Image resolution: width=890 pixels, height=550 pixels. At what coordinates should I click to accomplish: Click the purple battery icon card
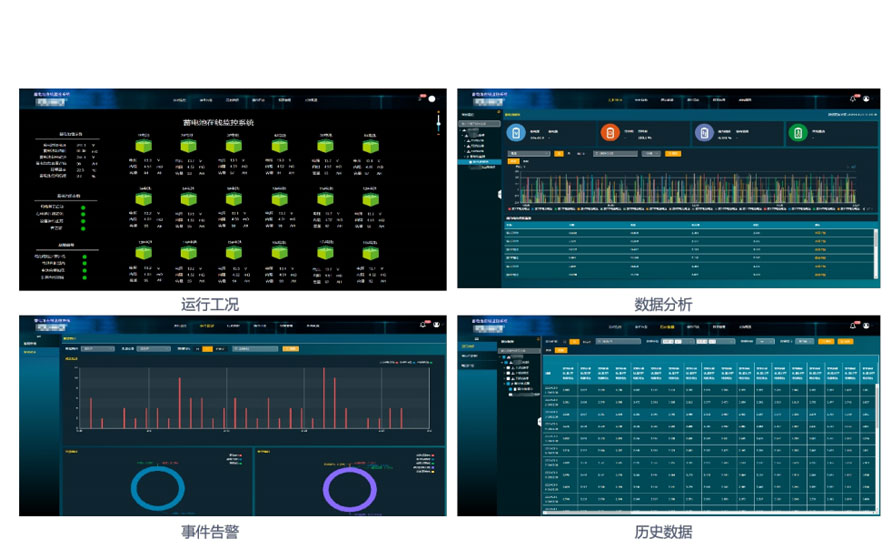pyautogui.click(x=704, y=132)
